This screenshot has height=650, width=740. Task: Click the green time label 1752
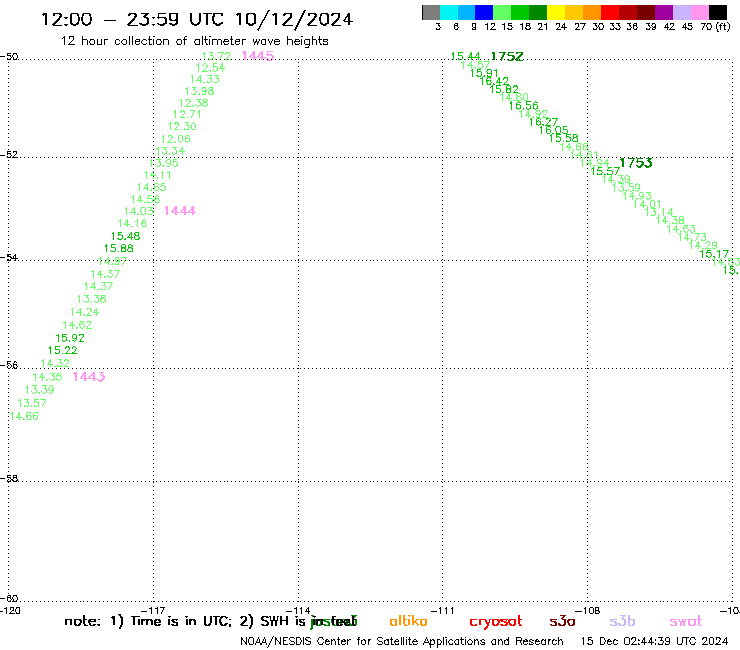click(x=507, y=57)
